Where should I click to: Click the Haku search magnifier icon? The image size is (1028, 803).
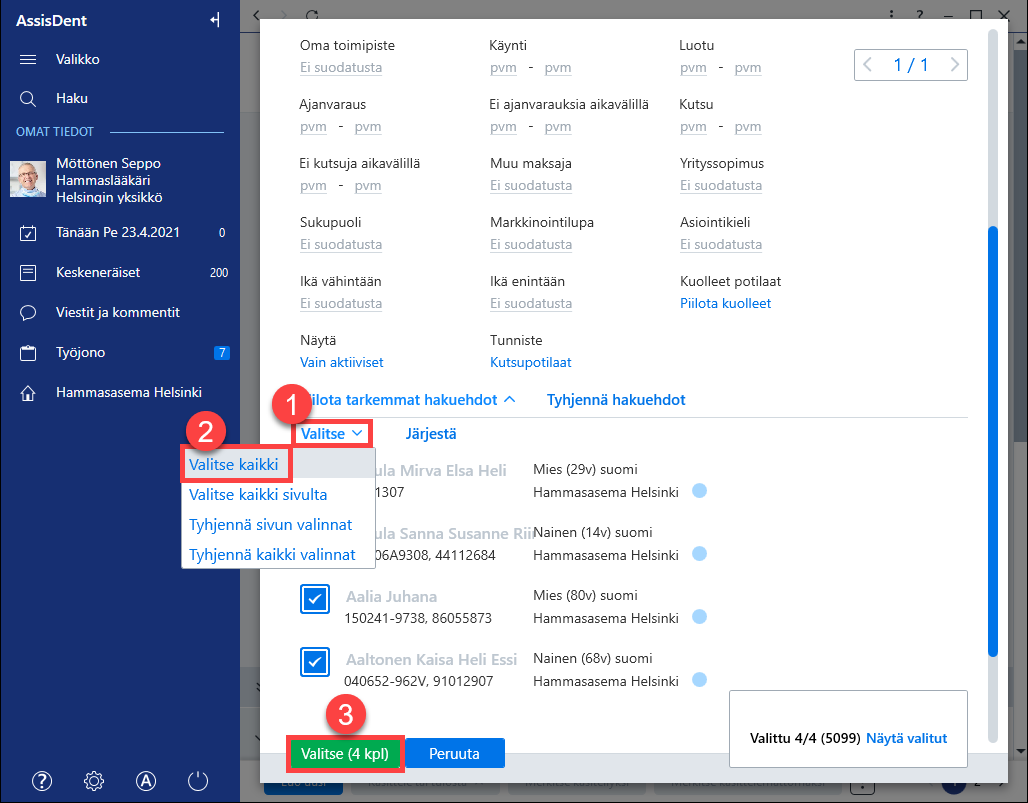28,99
